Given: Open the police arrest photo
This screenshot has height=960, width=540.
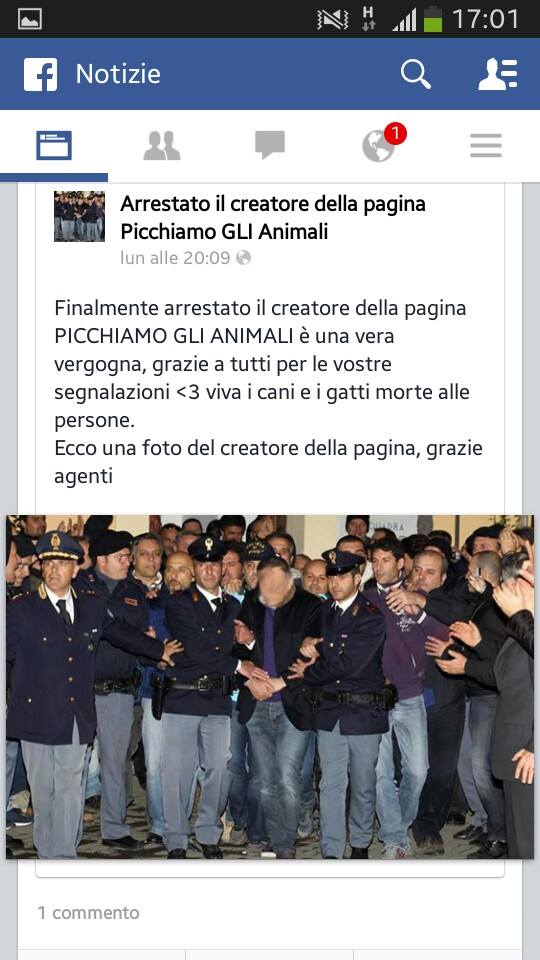Looking at the screenshot, I should pyautogui.click(x=270, y=686).
